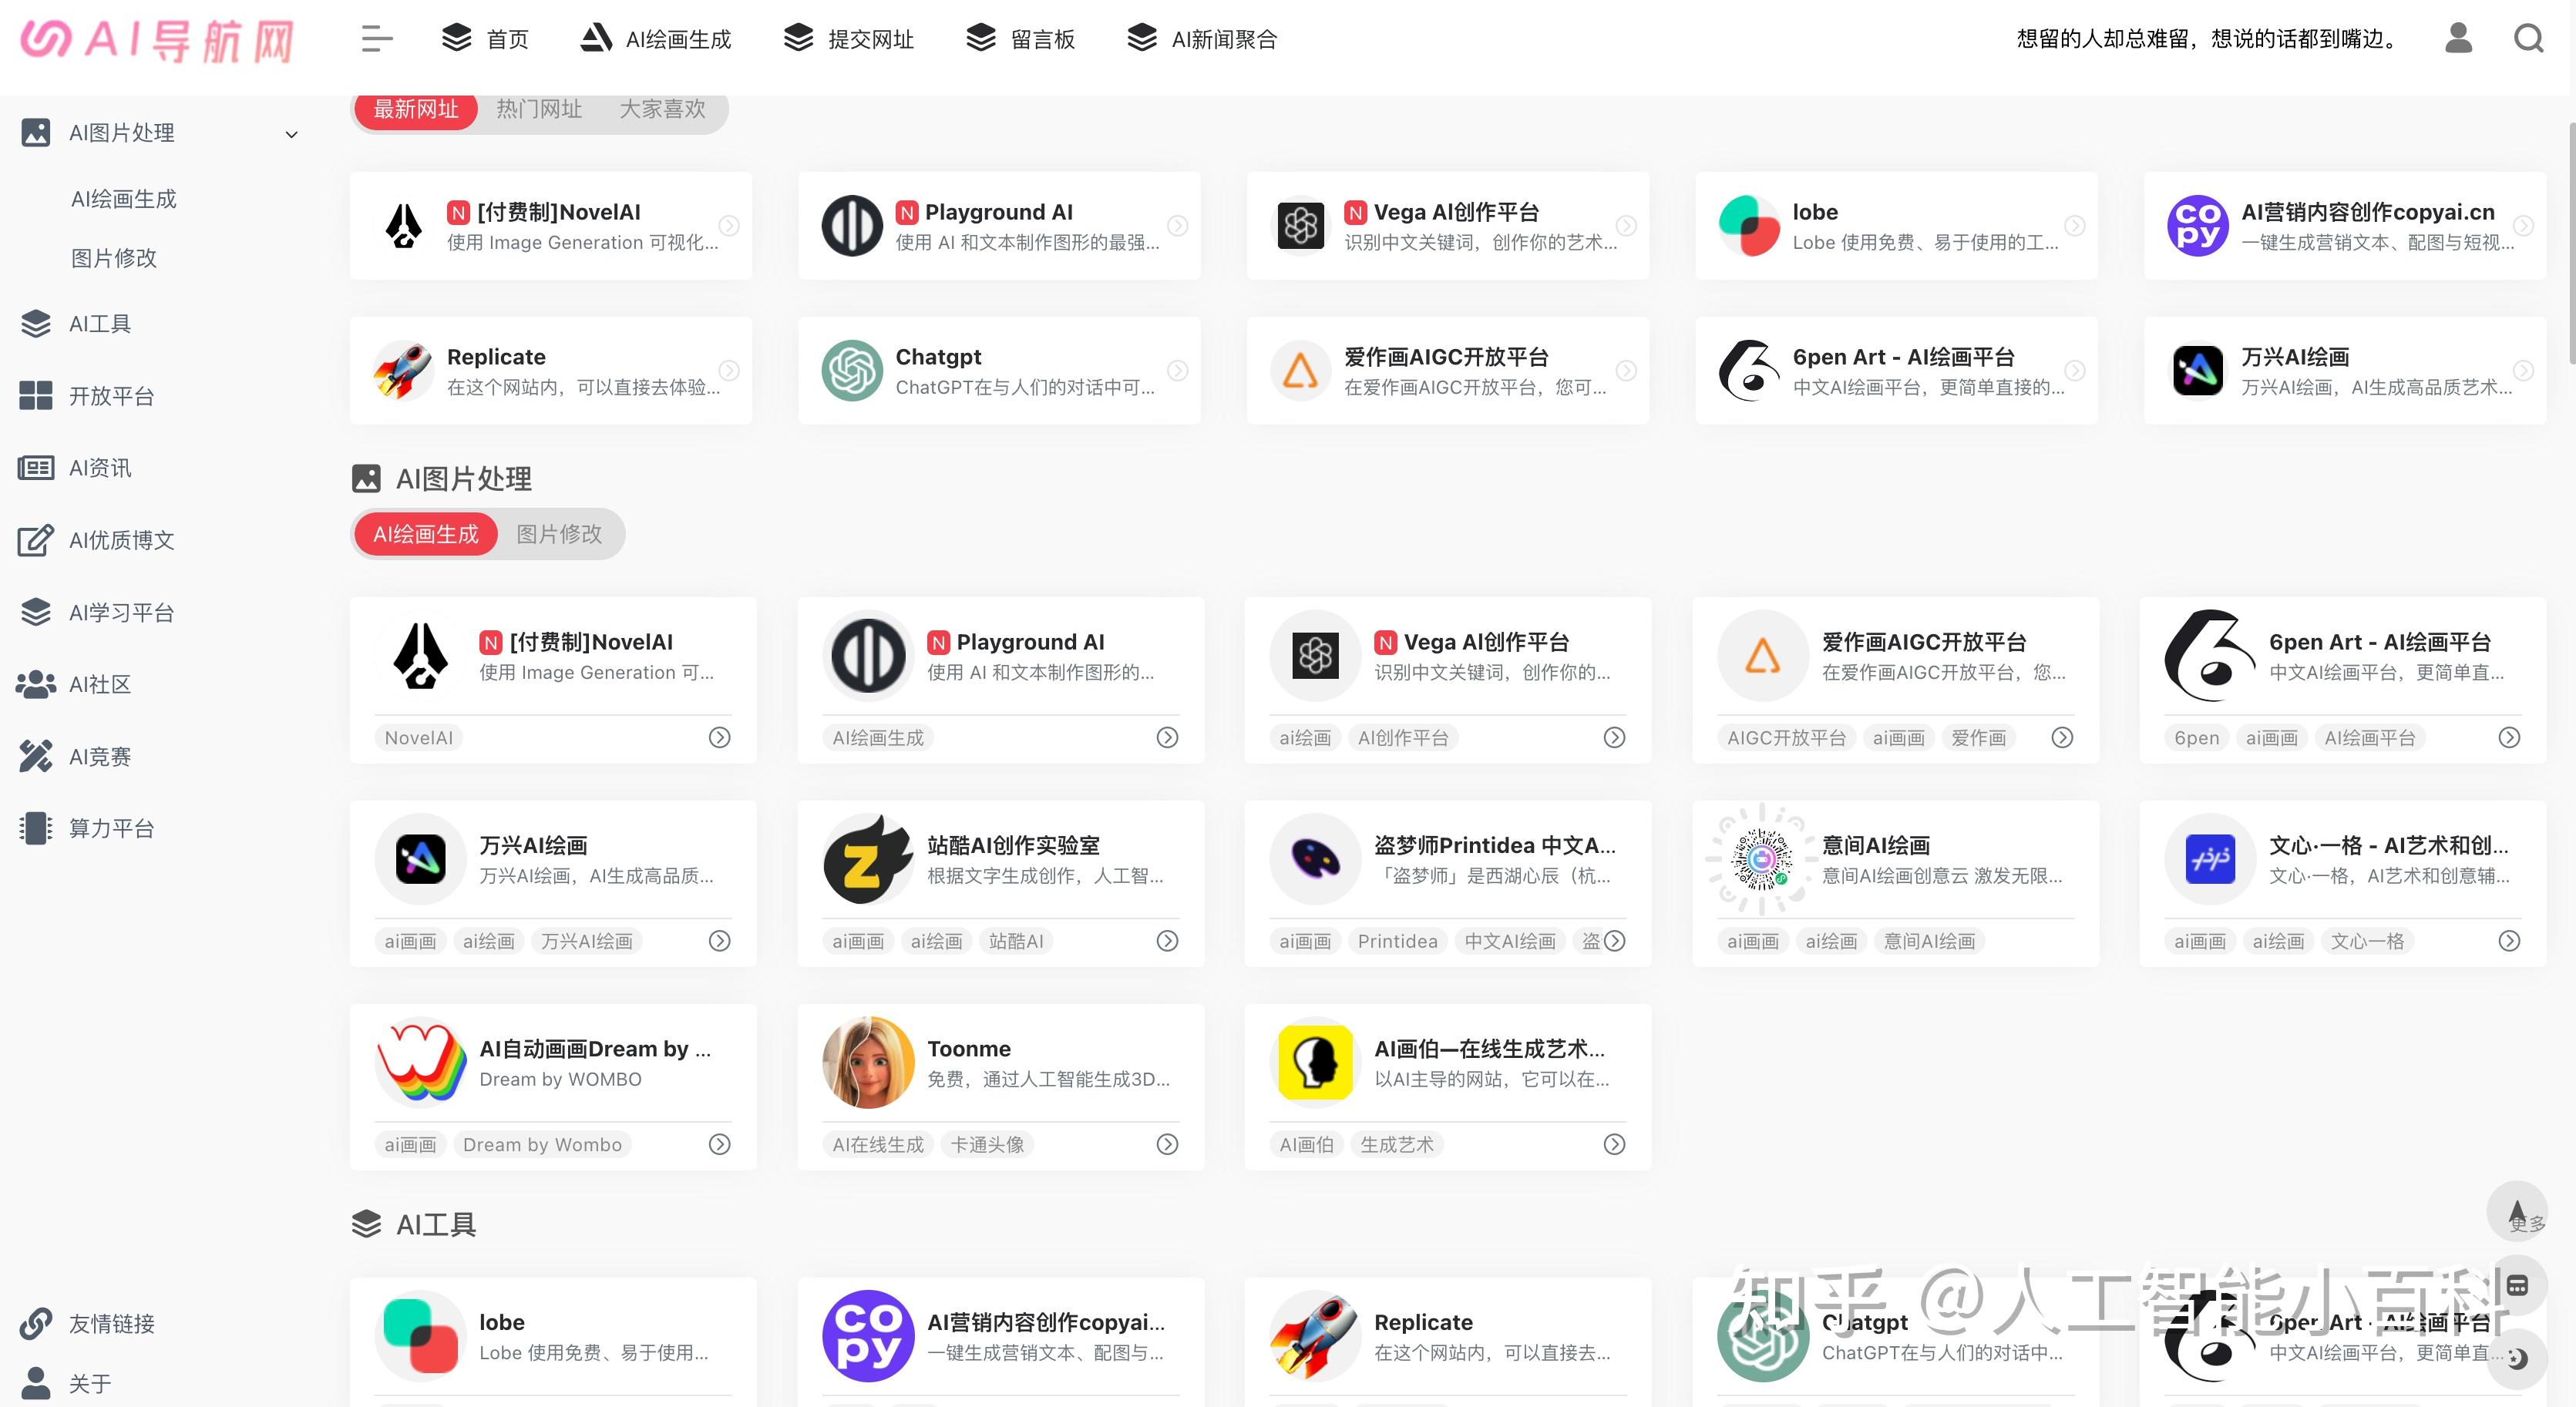Click the 万兴AI绘画 icon in latest sites
Screen dimensions: 2576x1407
[x=2197, y=371]
